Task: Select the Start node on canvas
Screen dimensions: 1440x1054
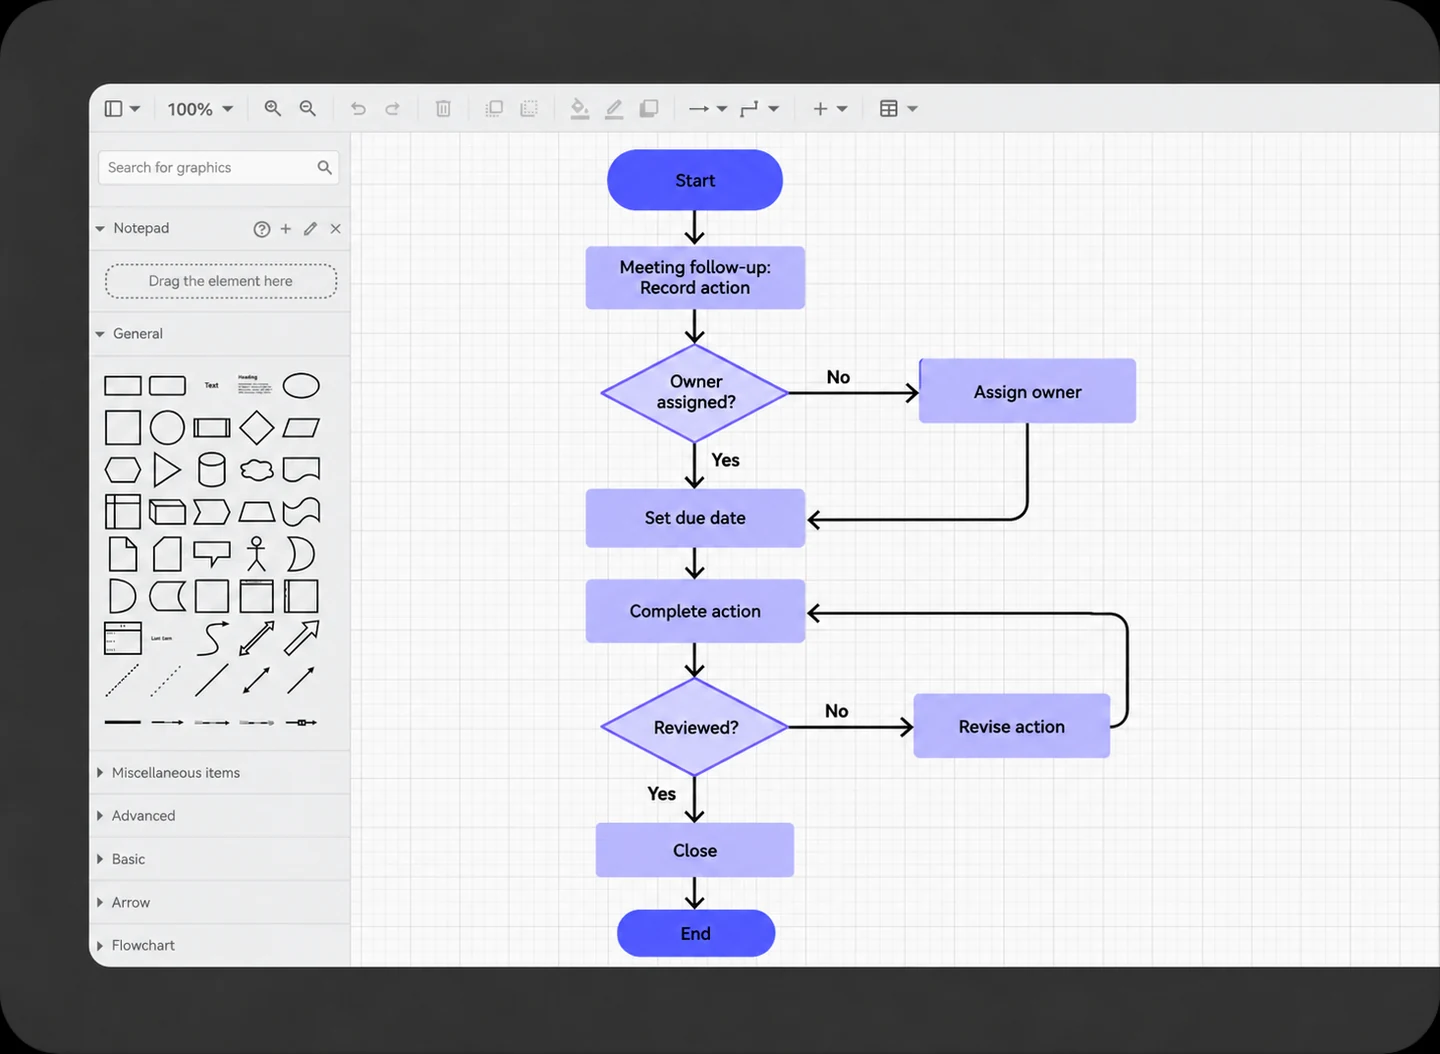Action: click(x=695, y=180)
